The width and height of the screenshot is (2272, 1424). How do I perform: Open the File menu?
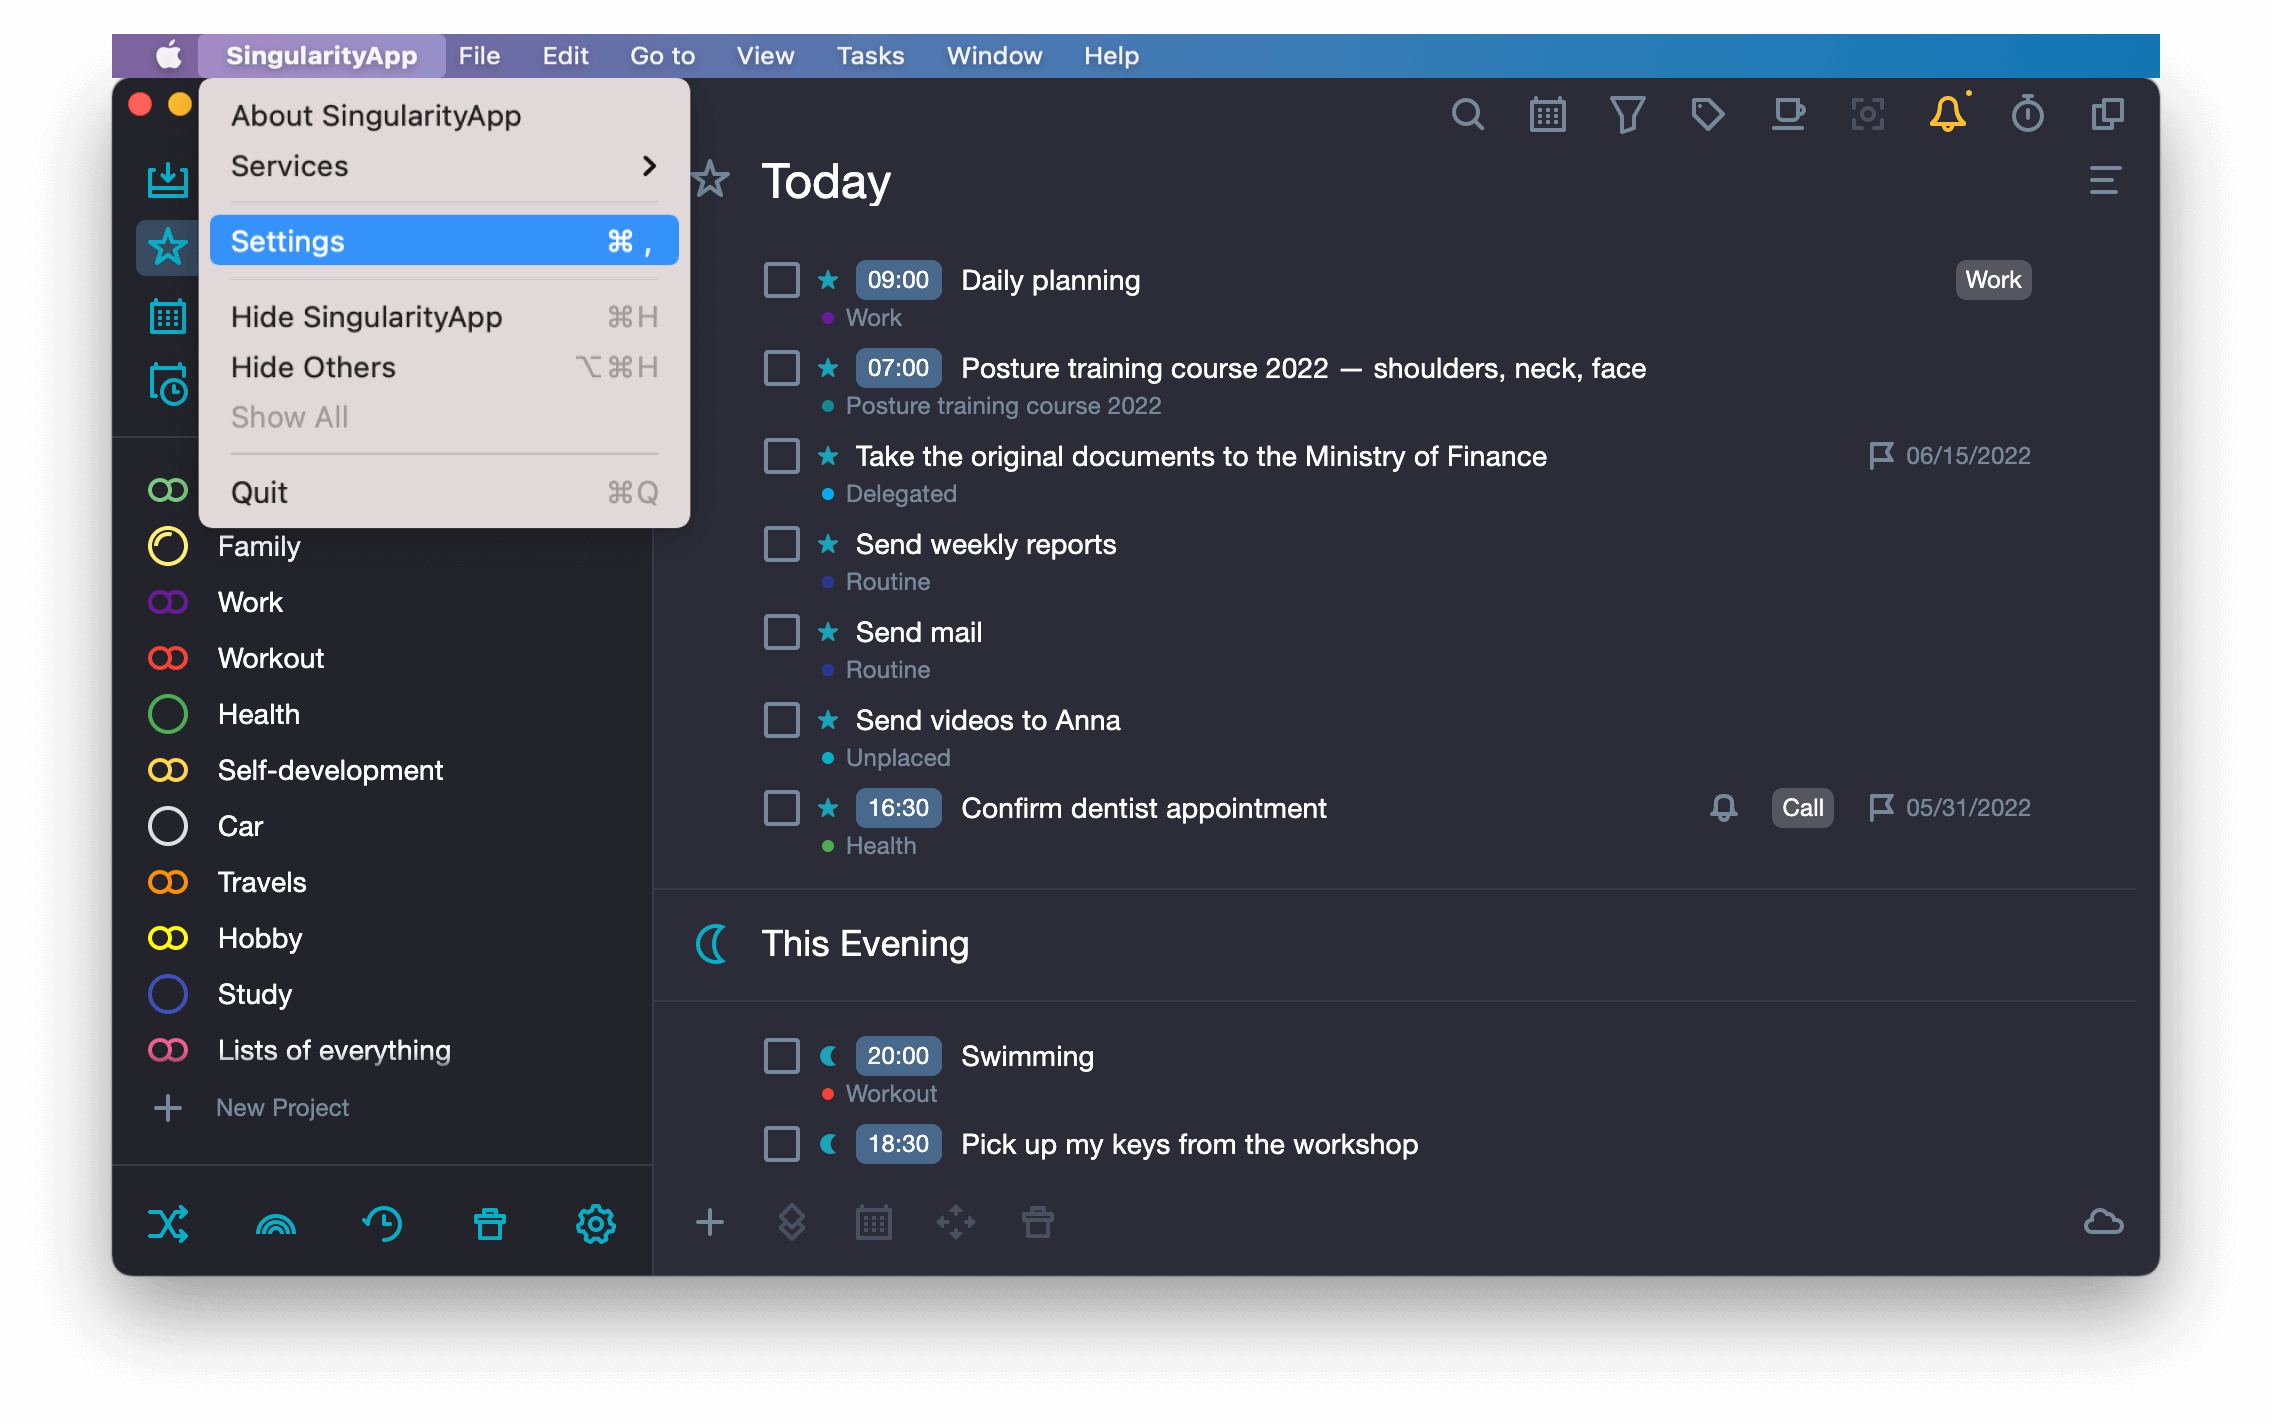click(479, 56)
